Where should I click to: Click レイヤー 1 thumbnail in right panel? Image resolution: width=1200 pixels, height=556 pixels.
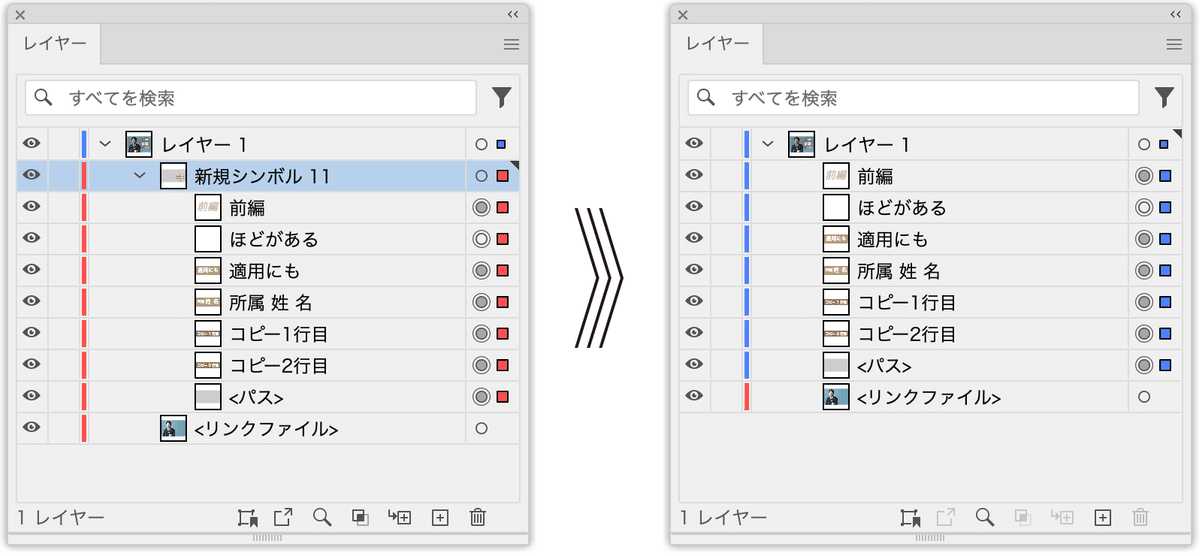point(802,144)
